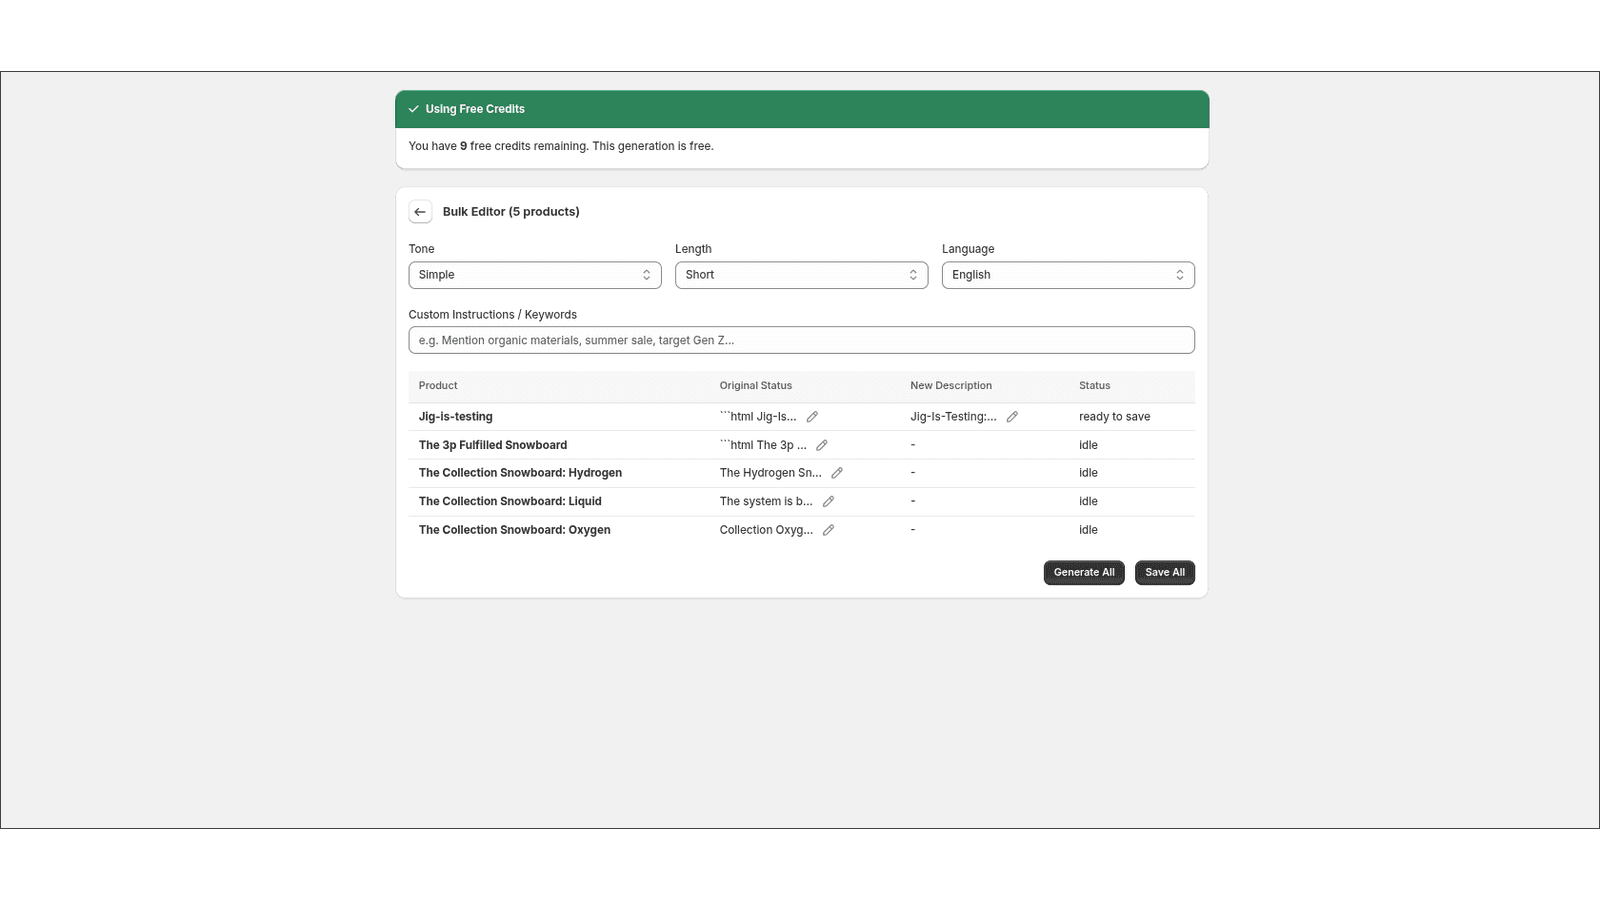Viewport: 1600px width, 900px height.
Task: Edit original status of Snowboard: Liquid
Action: pyautogui.click(x=828, y=501)
